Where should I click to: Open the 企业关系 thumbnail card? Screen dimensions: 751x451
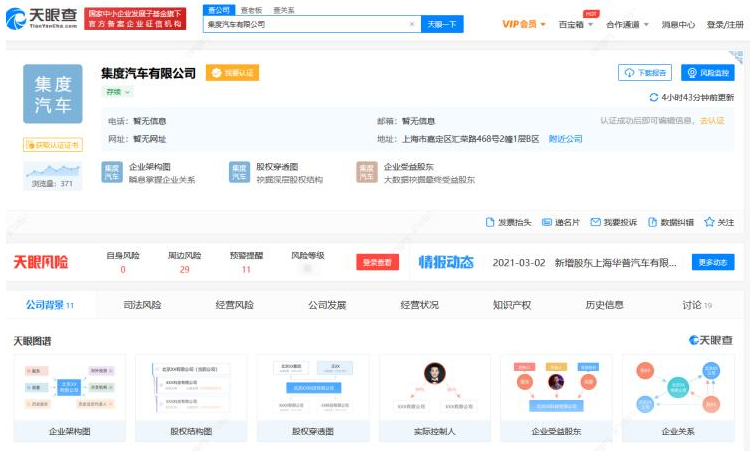[678, 398]
